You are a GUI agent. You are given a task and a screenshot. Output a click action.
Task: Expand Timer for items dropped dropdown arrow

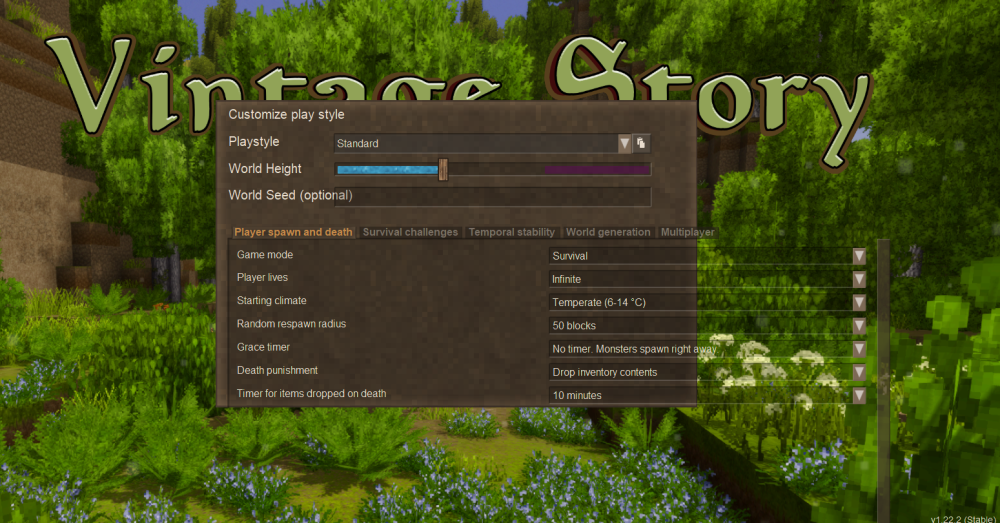point(859,395)
